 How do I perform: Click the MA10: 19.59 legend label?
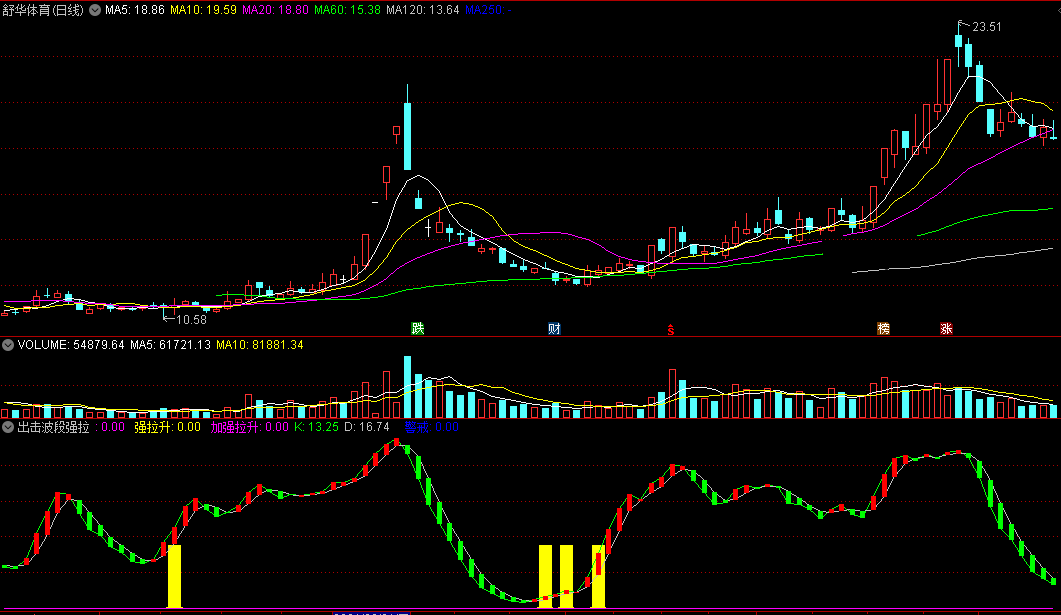pyautogui.click(x=203, y=10)
